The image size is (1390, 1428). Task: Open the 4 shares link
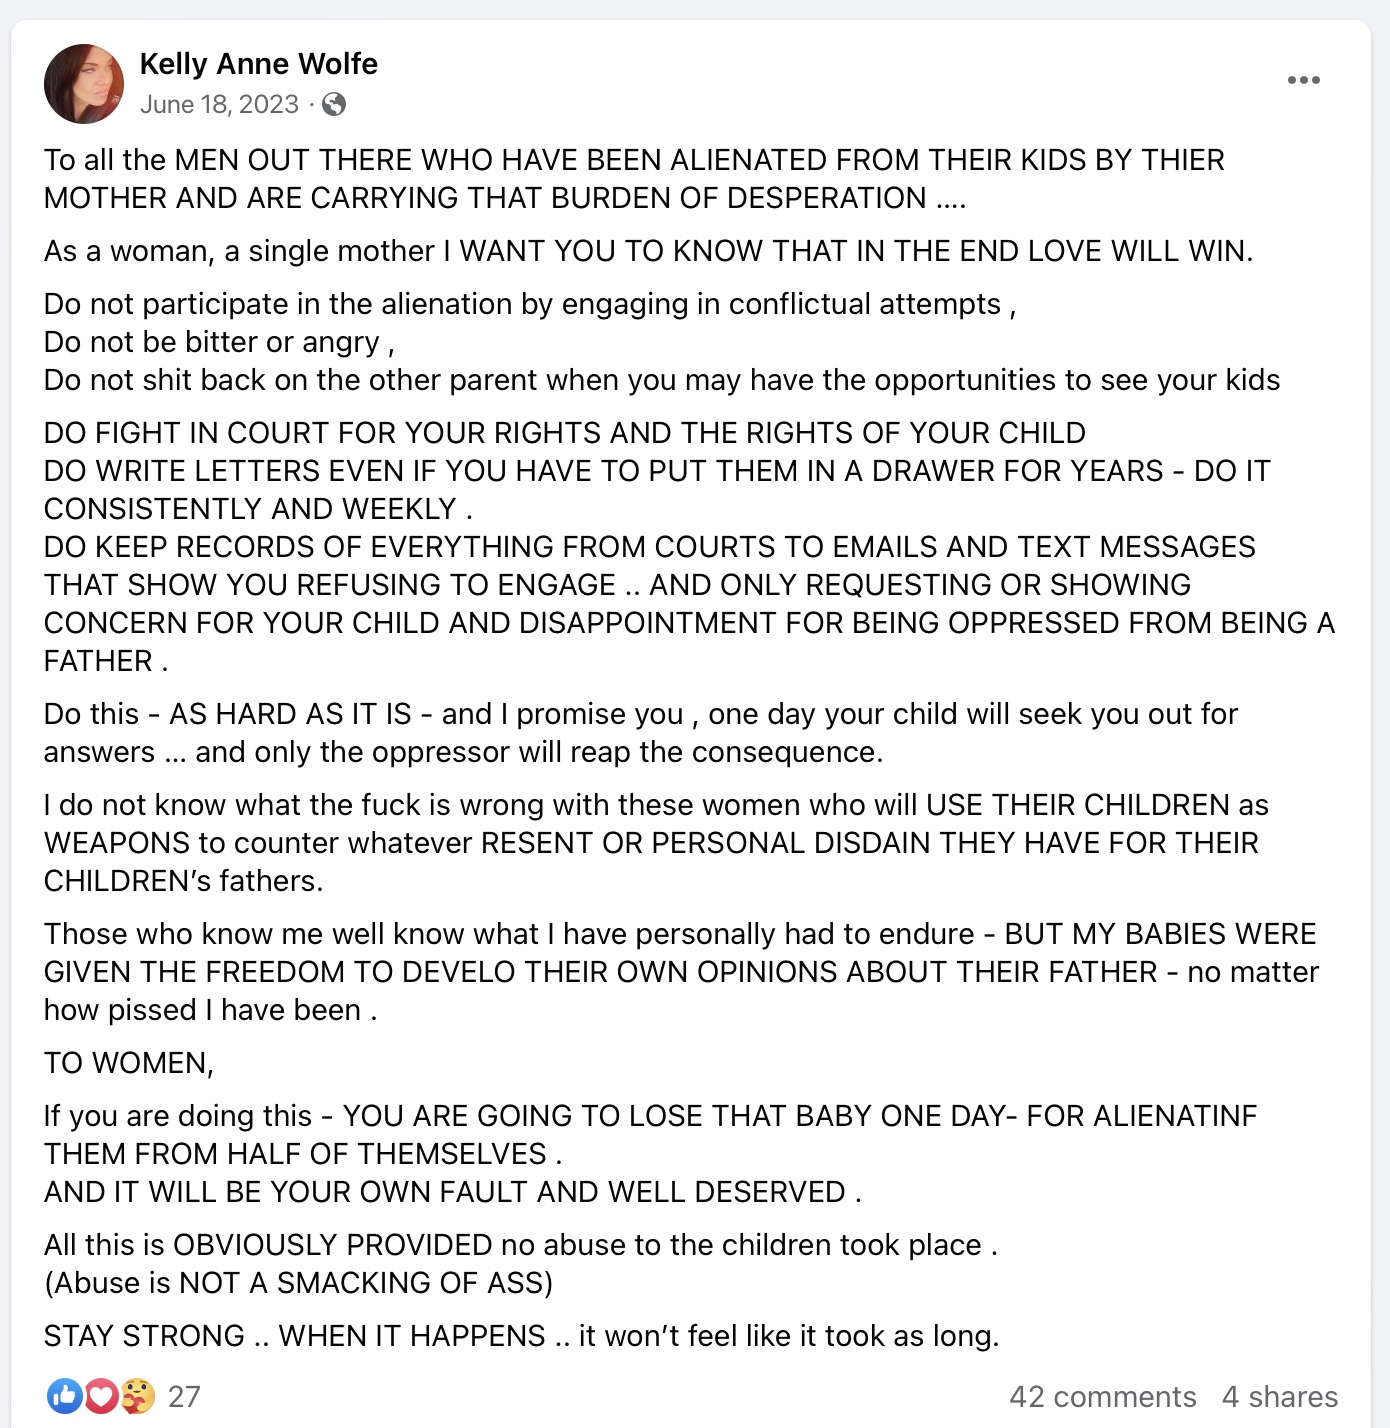(1279, 1396)
